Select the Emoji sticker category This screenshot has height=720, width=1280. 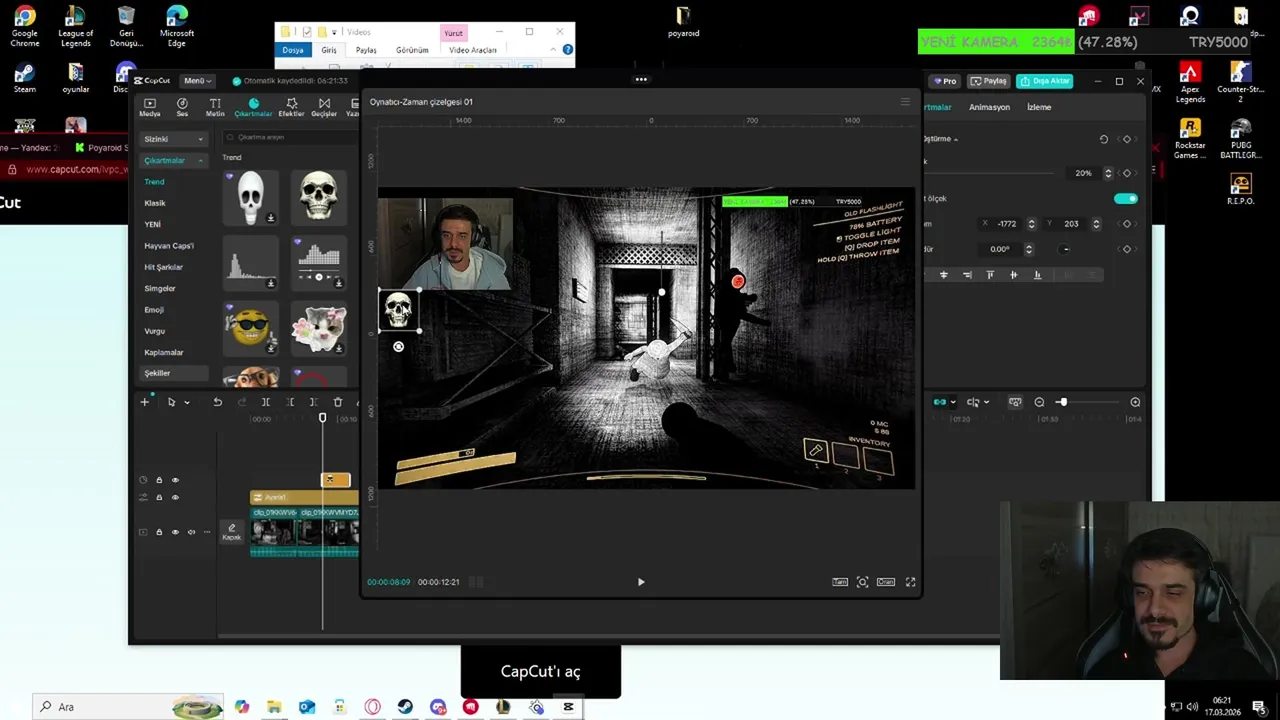154,310
